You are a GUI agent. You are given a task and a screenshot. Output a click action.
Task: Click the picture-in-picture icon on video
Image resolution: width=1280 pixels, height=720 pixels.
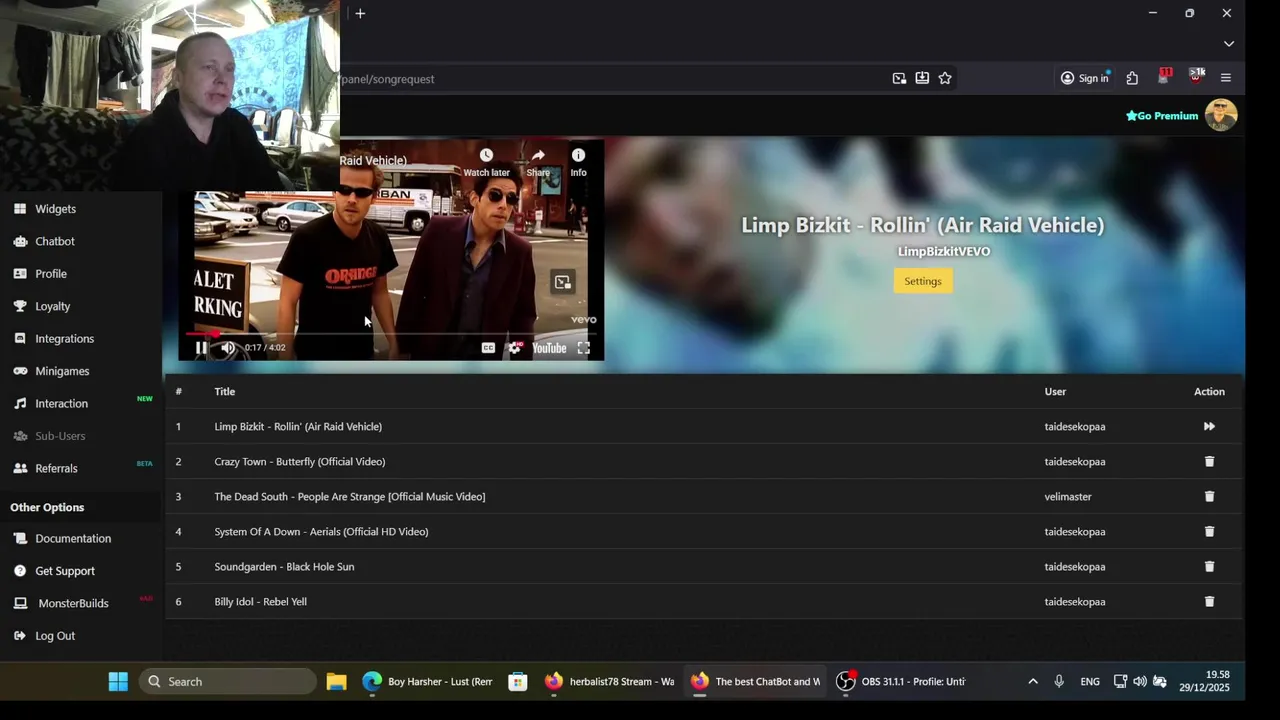point(563,283)
